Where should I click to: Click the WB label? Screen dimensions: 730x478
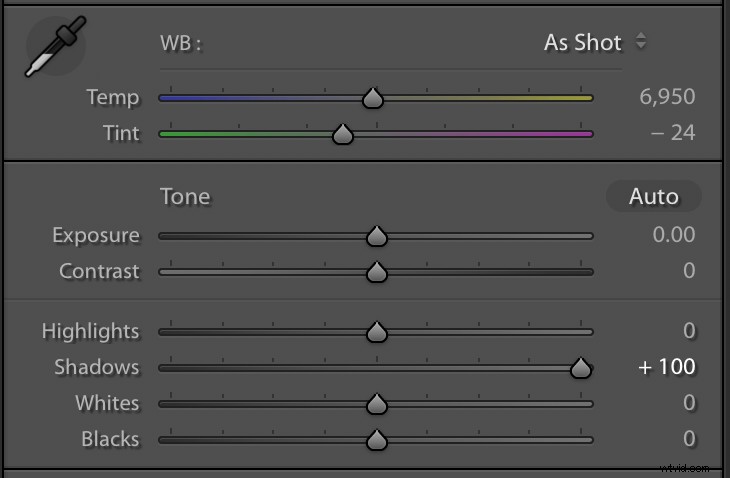(181, 43)
